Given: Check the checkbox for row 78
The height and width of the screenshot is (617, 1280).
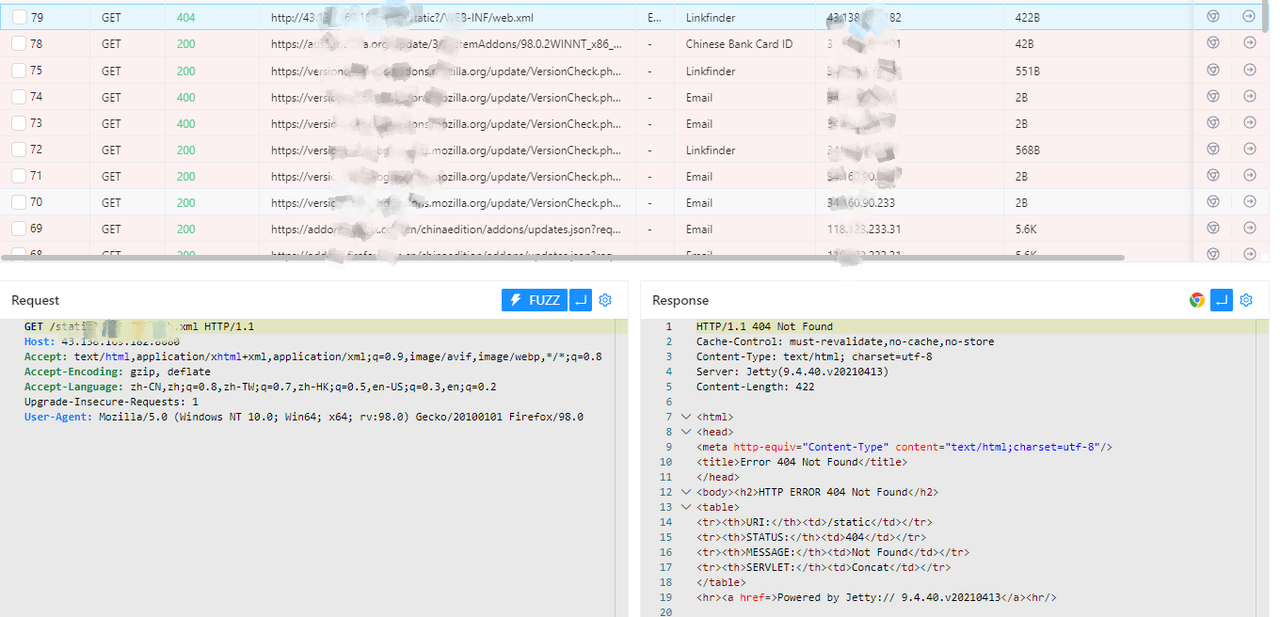Looking at the screenshot, I should click(x=19, y=44).
